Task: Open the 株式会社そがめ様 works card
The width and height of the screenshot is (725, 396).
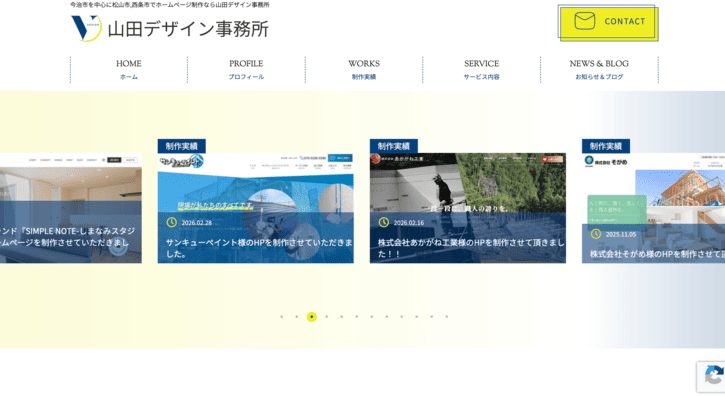Action: coord(653,208)
